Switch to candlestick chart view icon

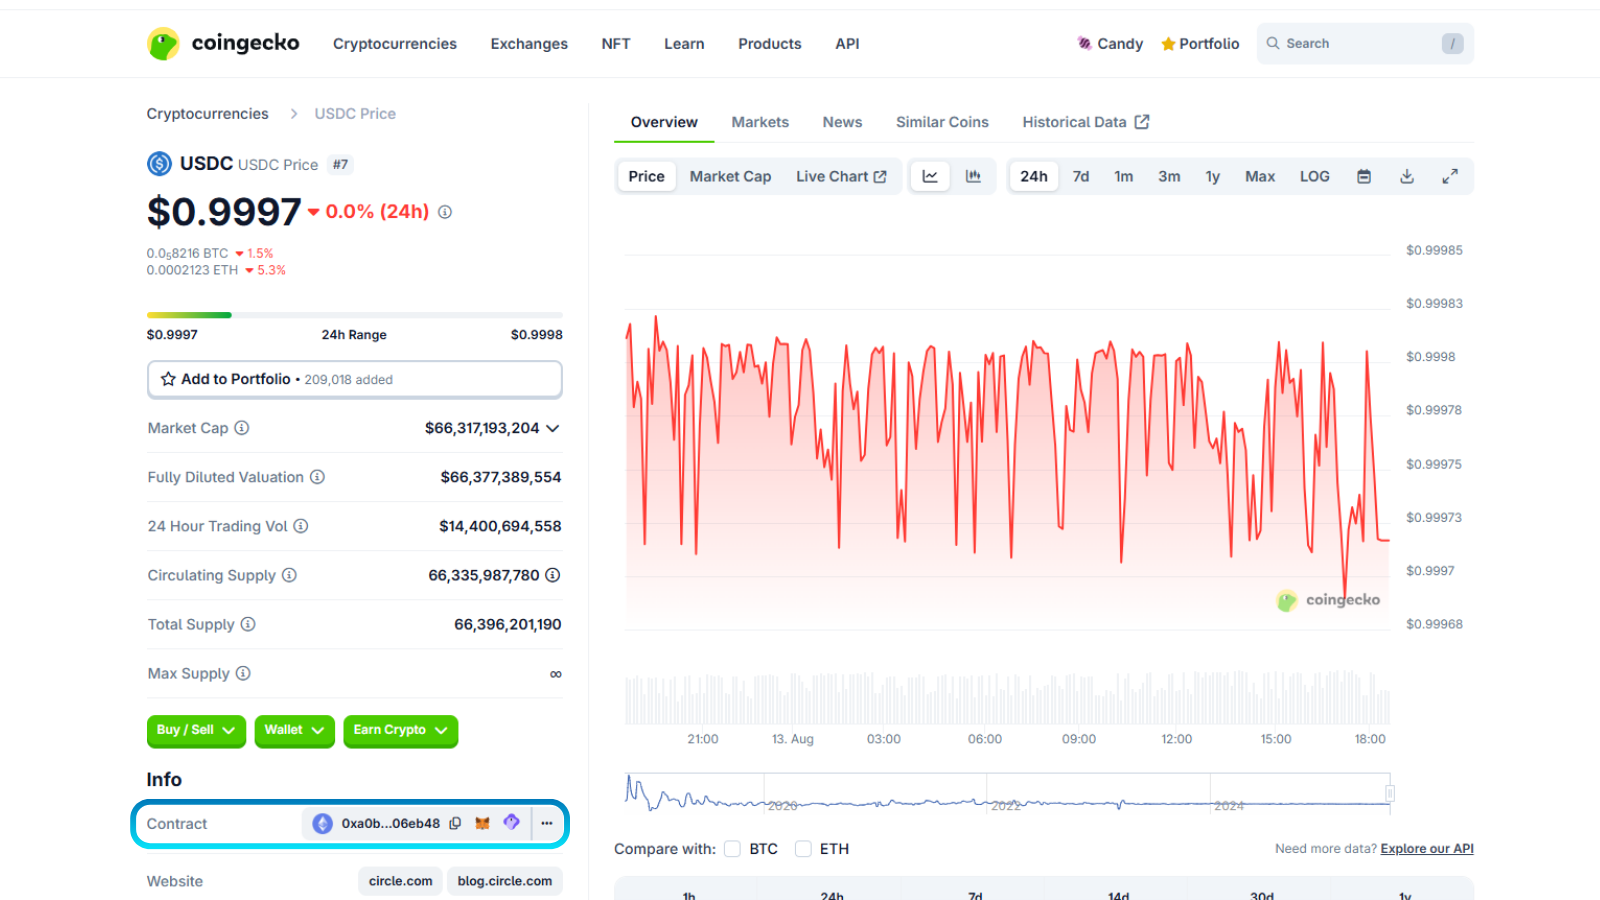point(973,176)
